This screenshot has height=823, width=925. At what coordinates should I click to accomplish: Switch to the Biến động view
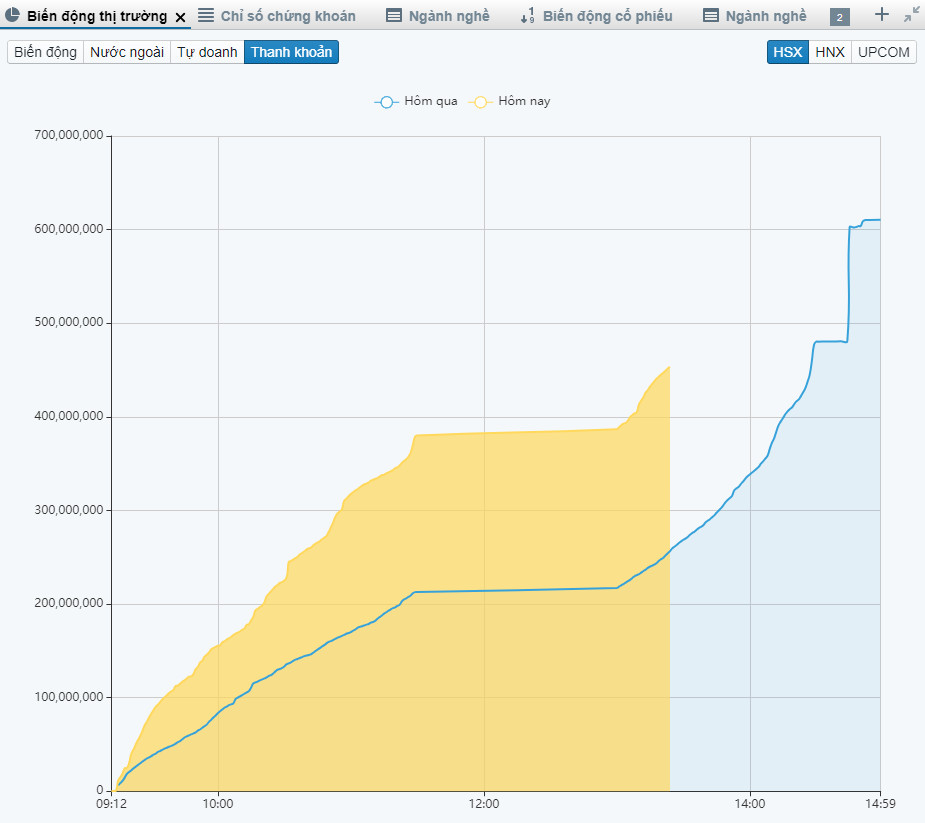45,52
